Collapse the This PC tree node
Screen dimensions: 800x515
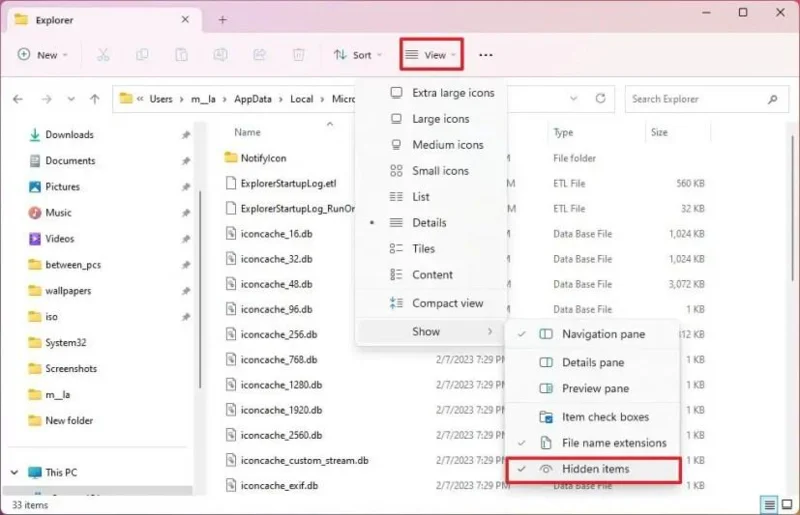click(x=14, y=472)
